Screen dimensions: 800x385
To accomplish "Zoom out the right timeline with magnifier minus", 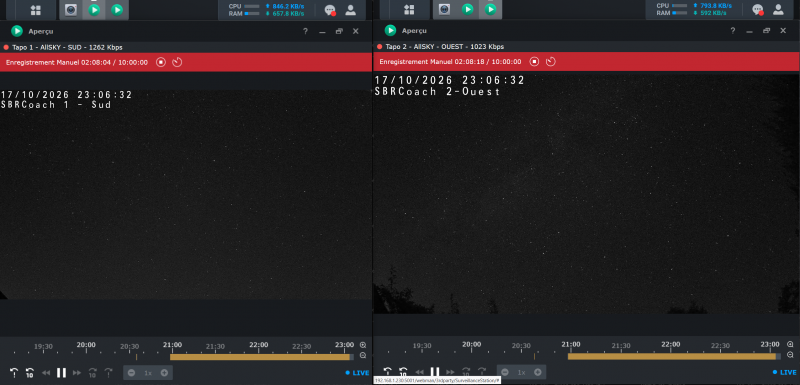I will tap(790, 355).
